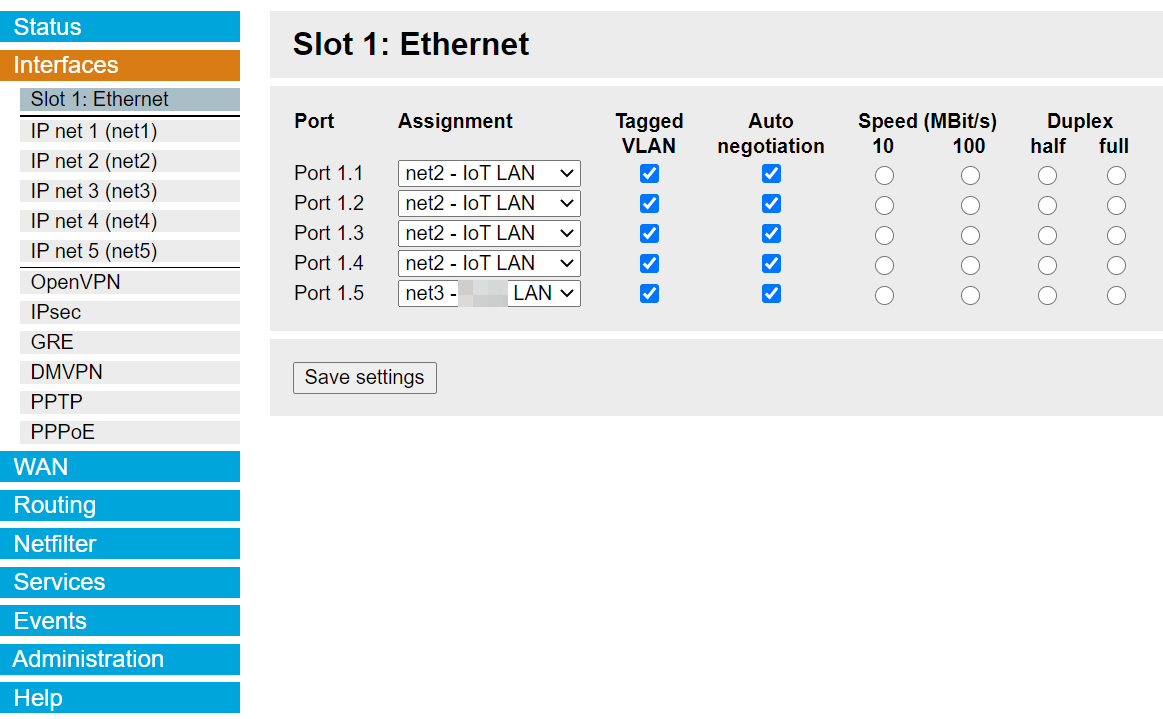
Task: Open the Netfilter settings
Action: tap(120, 543)
